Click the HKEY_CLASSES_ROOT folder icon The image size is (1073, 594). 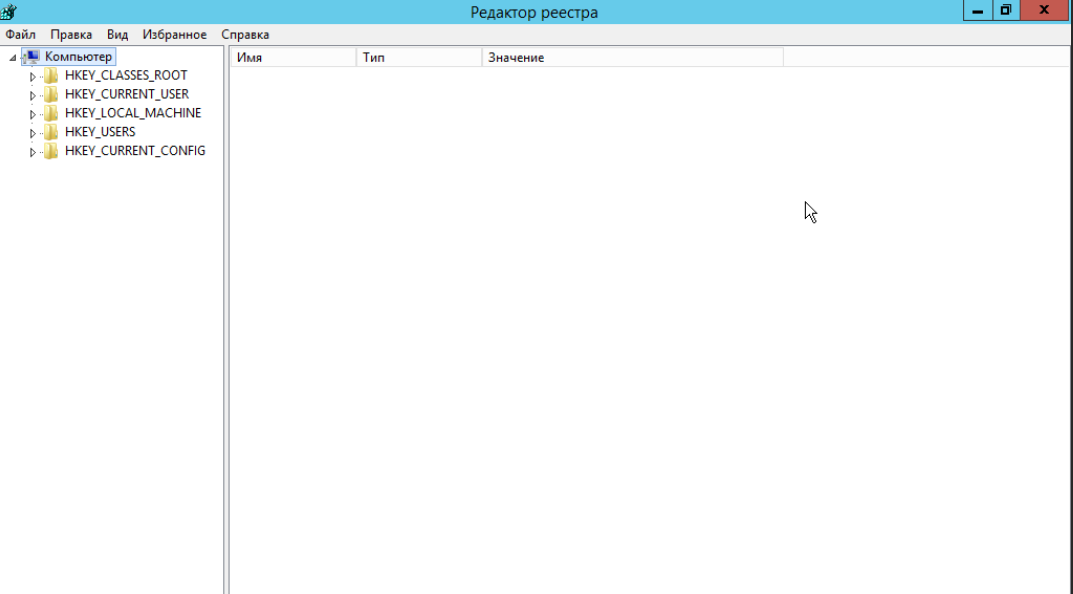51,76
